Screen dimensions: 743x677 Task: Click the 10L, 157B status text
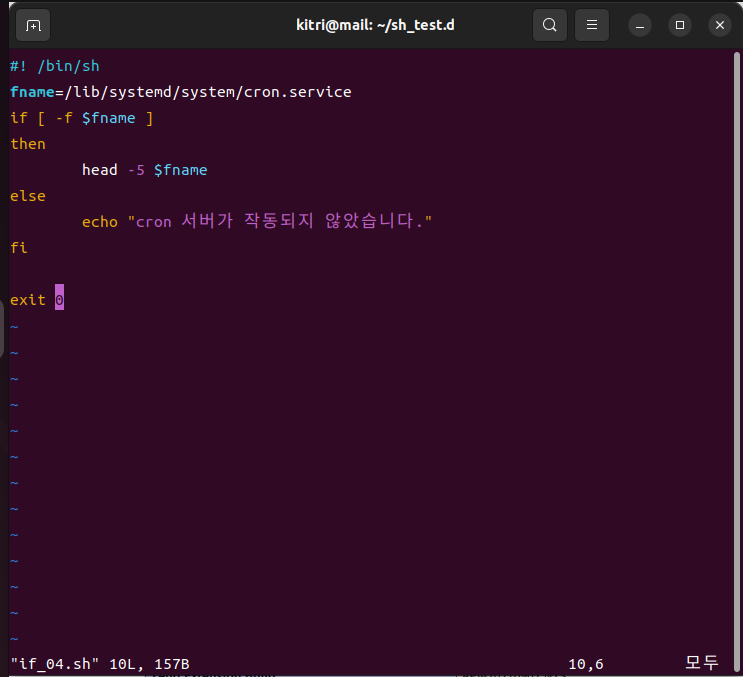click(149, 664)
